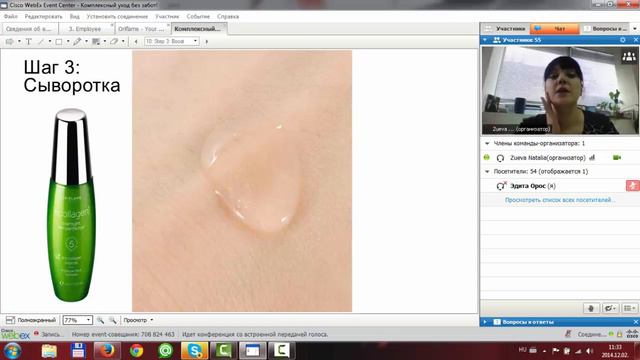Open the annotation color palette
640x360 pixels.
[x=96, y=41]
